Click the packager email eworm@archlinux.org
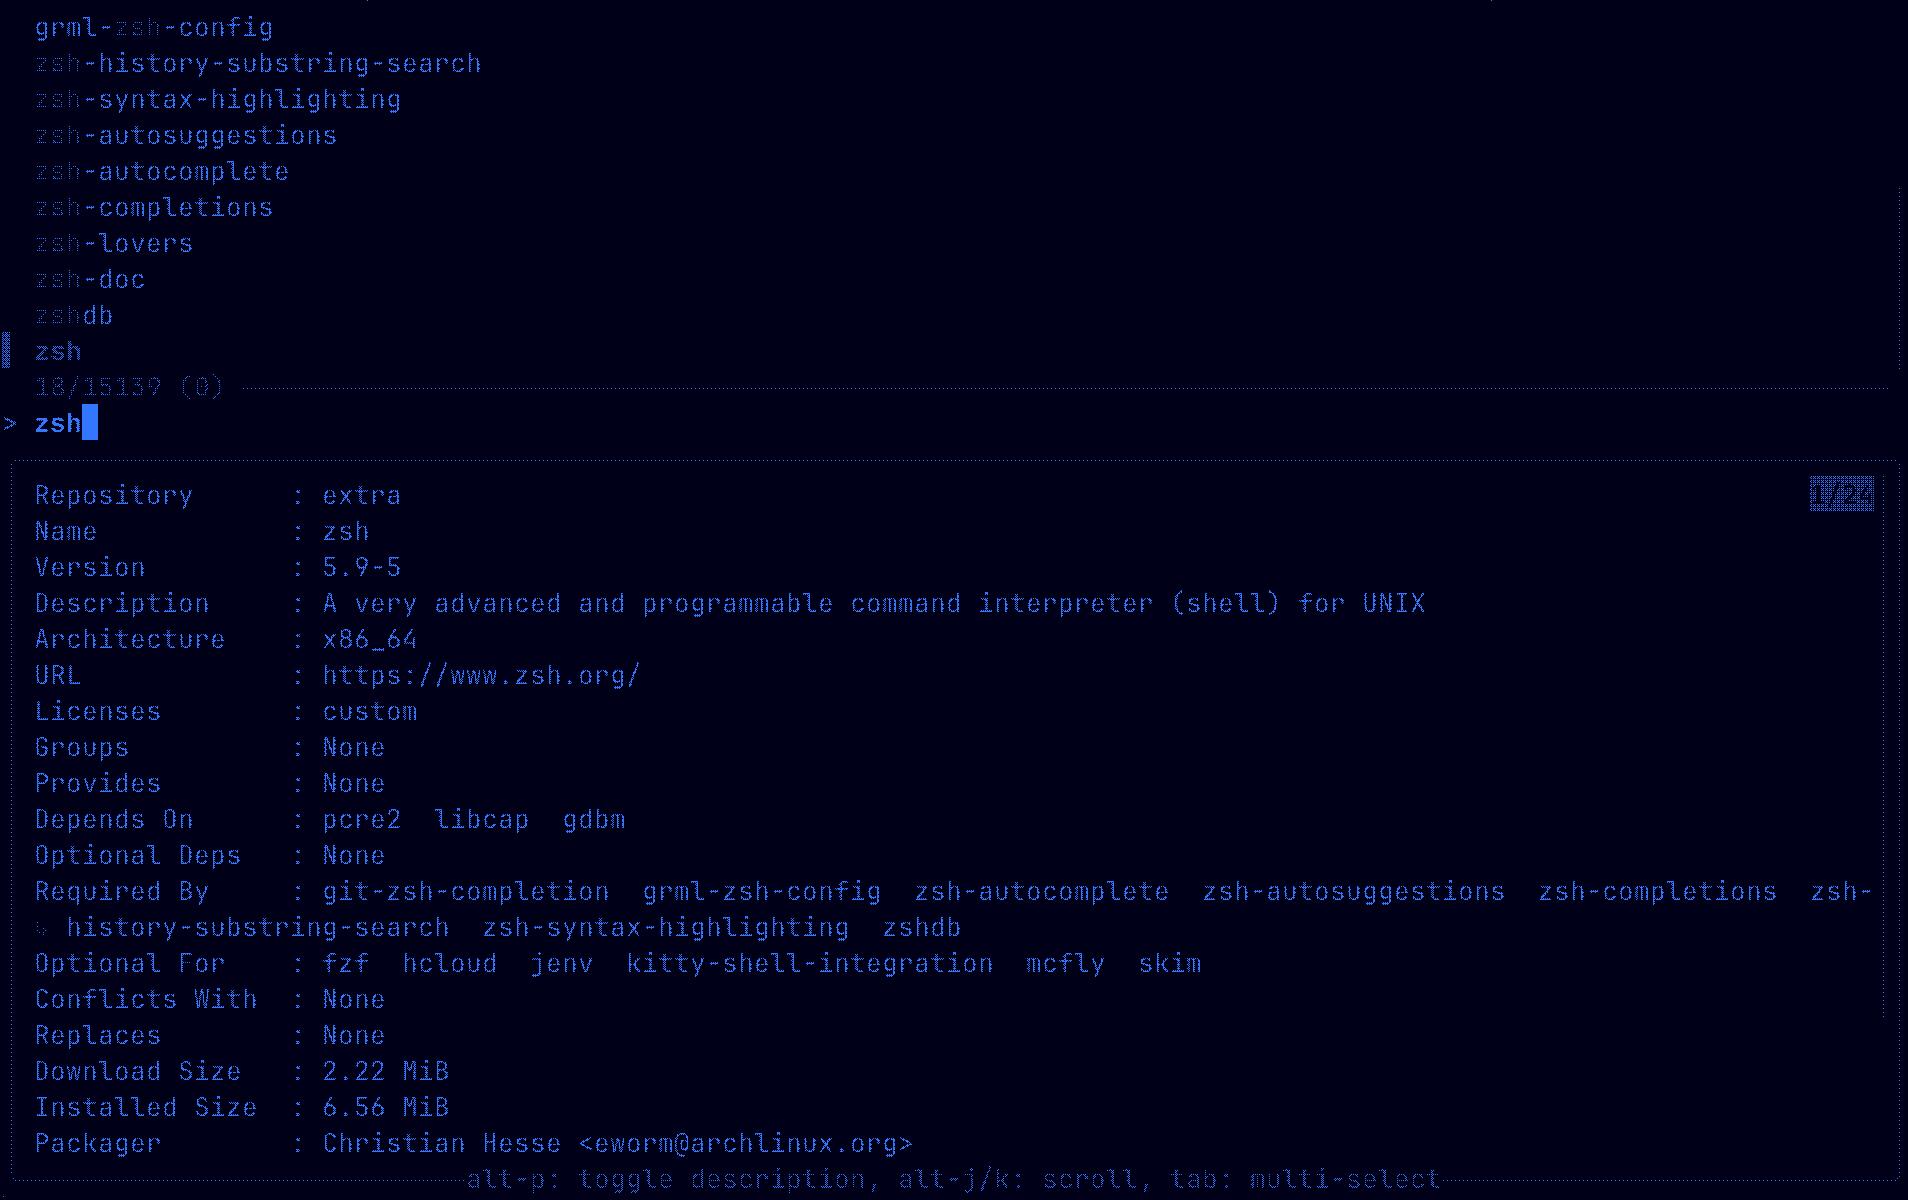1908x1200 pixels. 745,1144
